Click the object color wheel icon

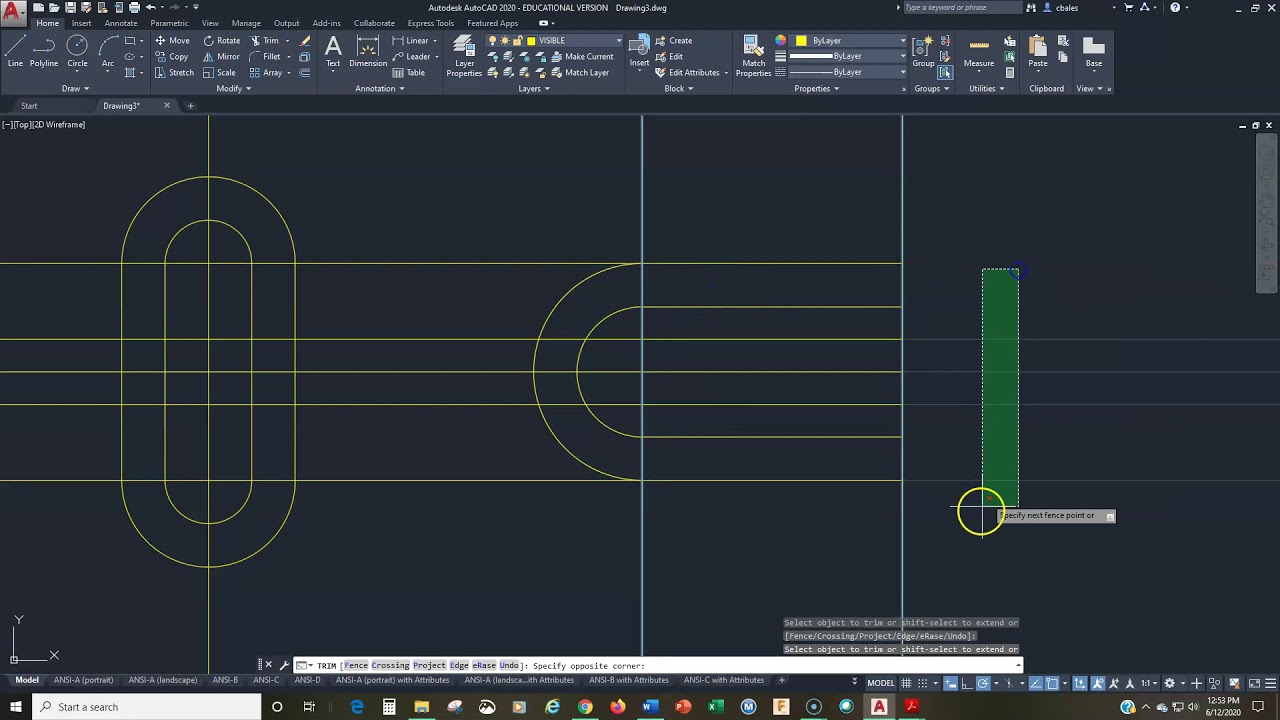[x=781, y=41]
